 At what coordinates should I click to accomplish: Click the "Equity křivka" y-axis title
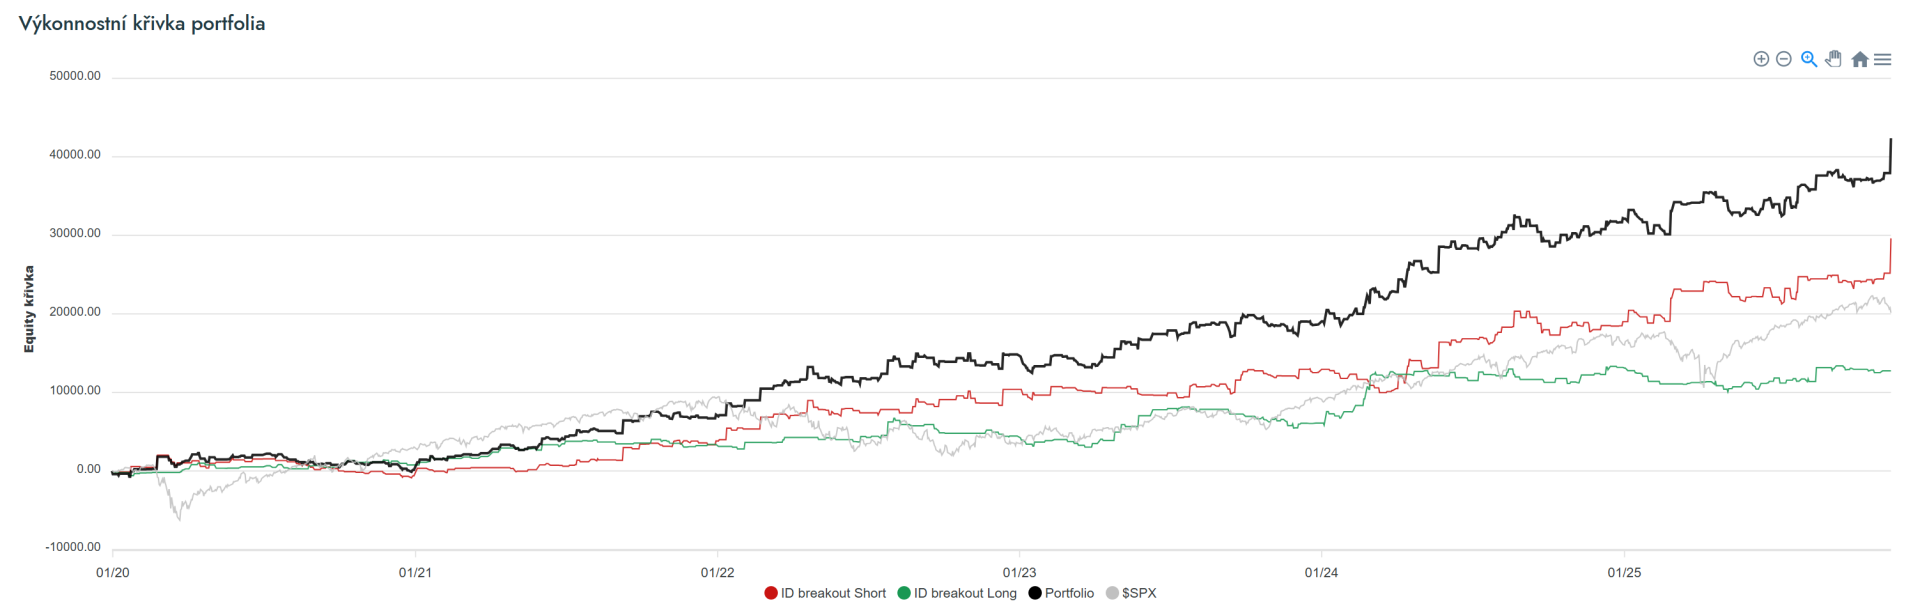(29, 309)
